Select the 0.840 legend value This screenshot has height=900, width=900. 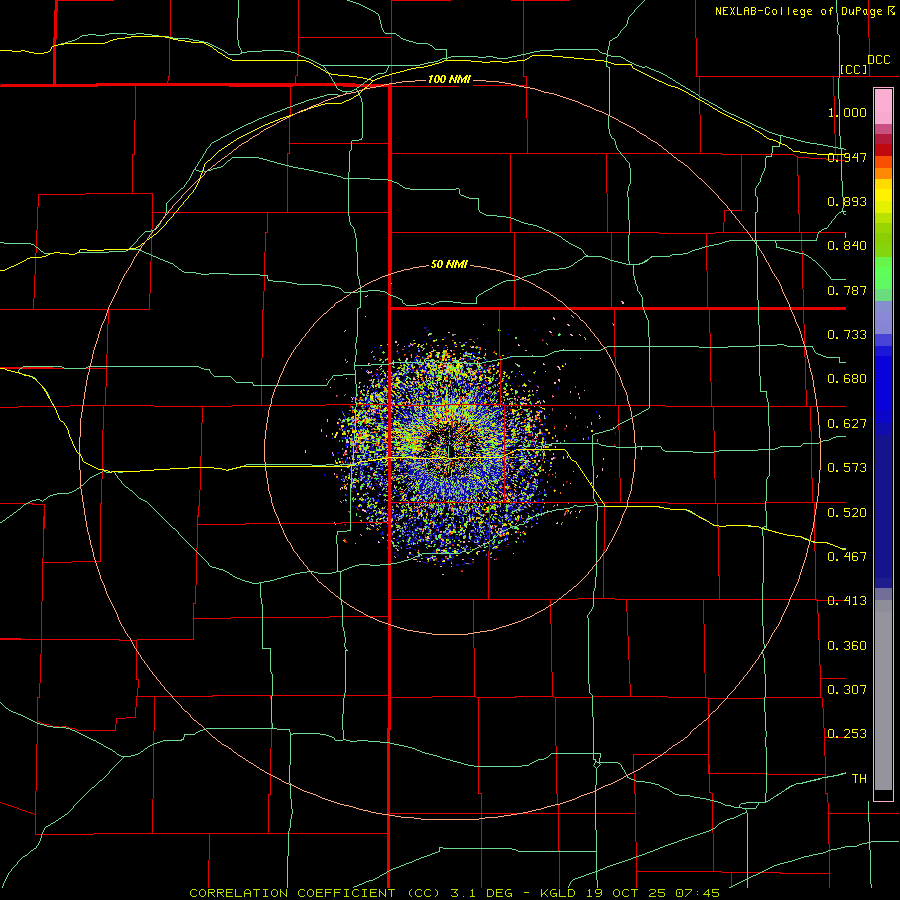[x=847, y=246]
